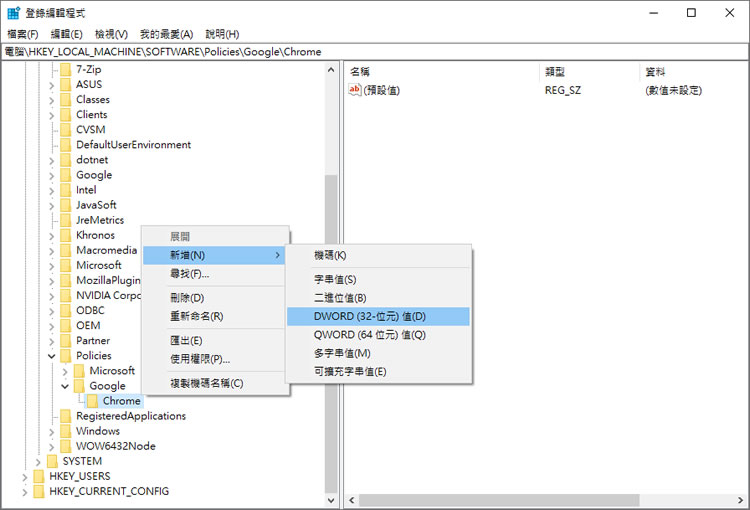
Task: Click the CVSM folder icon
Action: (x=66, y=130)
